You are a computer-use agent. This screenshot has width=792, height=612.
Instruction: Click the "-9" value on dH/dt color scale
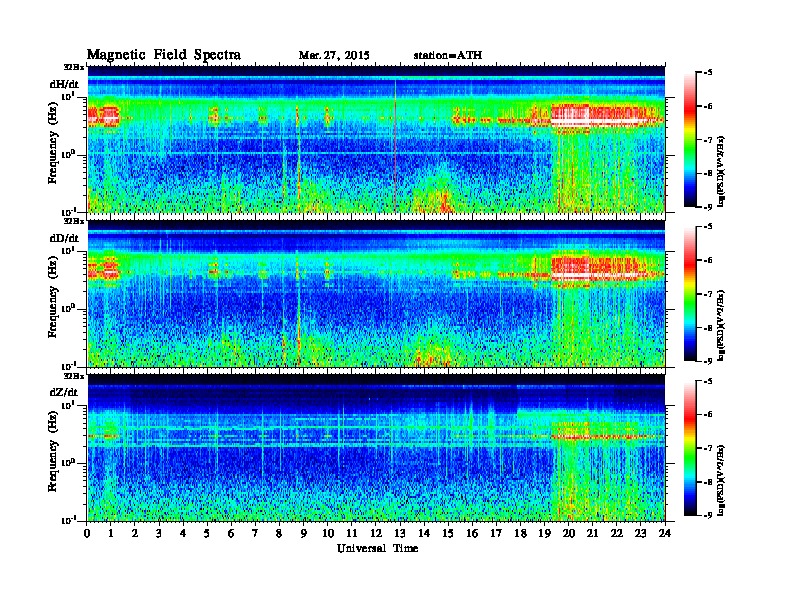click(x=708, y=207)
